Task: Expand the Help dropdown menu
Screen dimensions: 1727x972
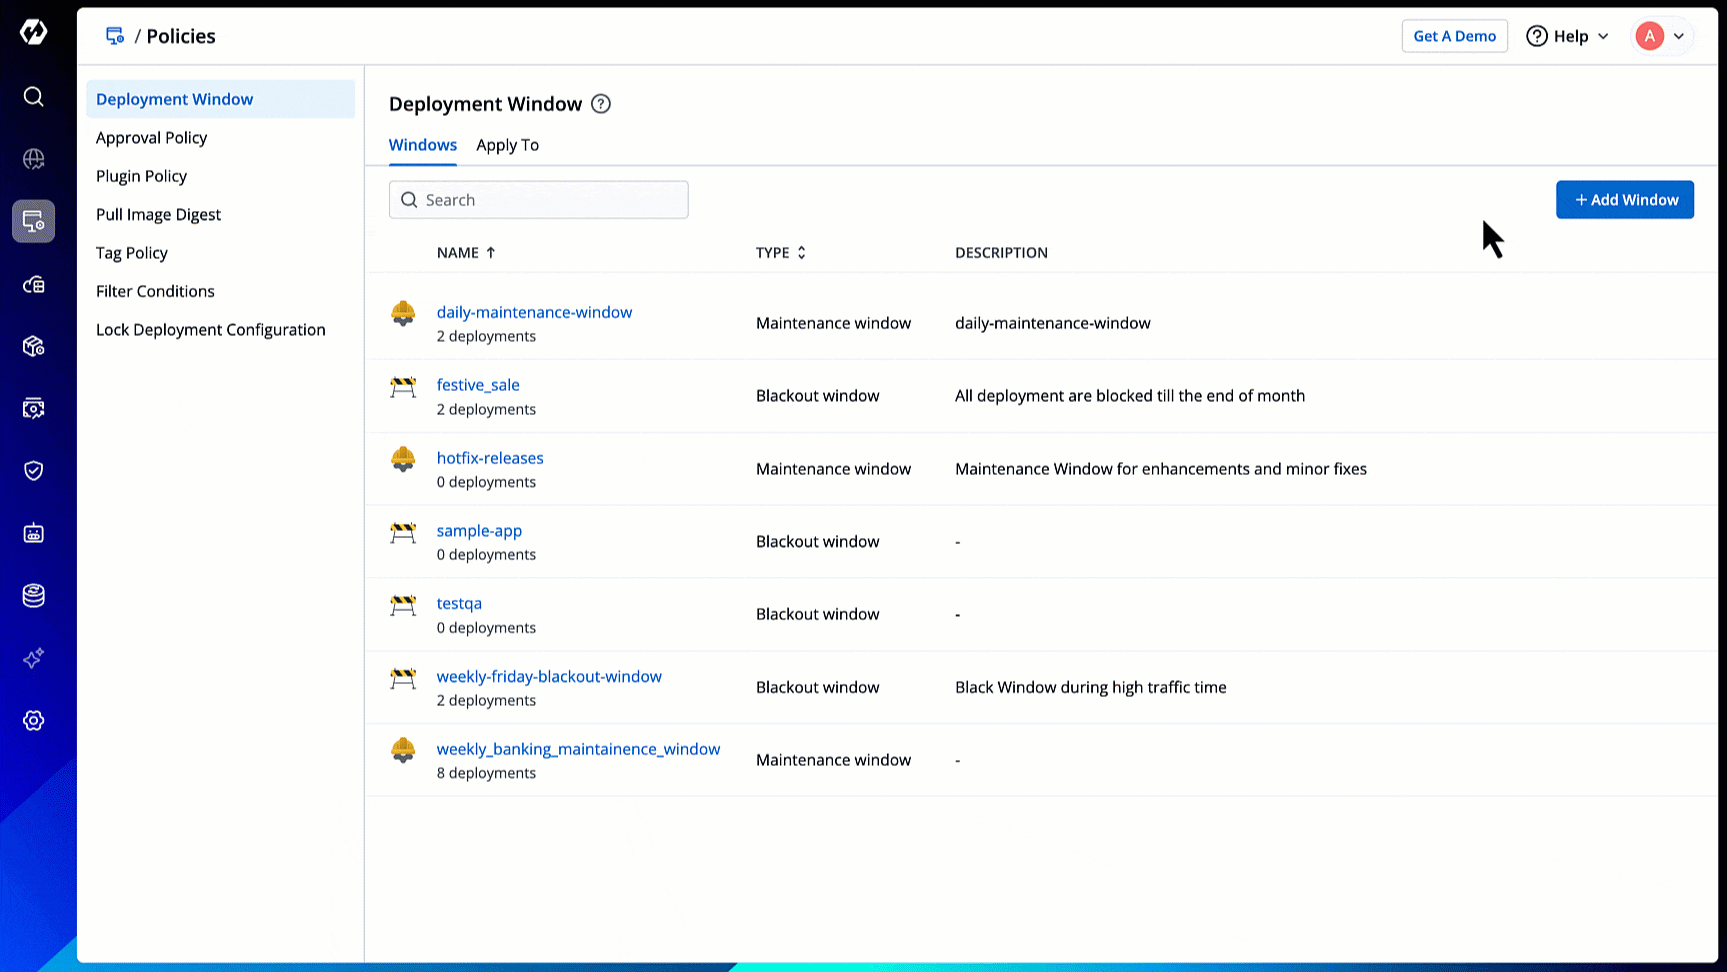Action: click(x=1567, y=36)
